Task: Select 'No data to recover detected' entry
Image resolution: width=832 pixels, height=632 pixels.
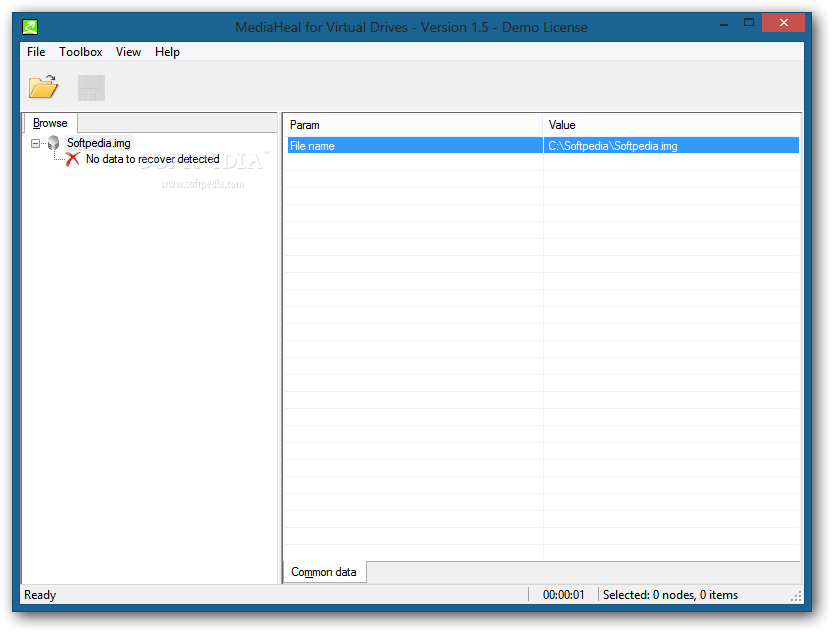Action: click(153, 159)
